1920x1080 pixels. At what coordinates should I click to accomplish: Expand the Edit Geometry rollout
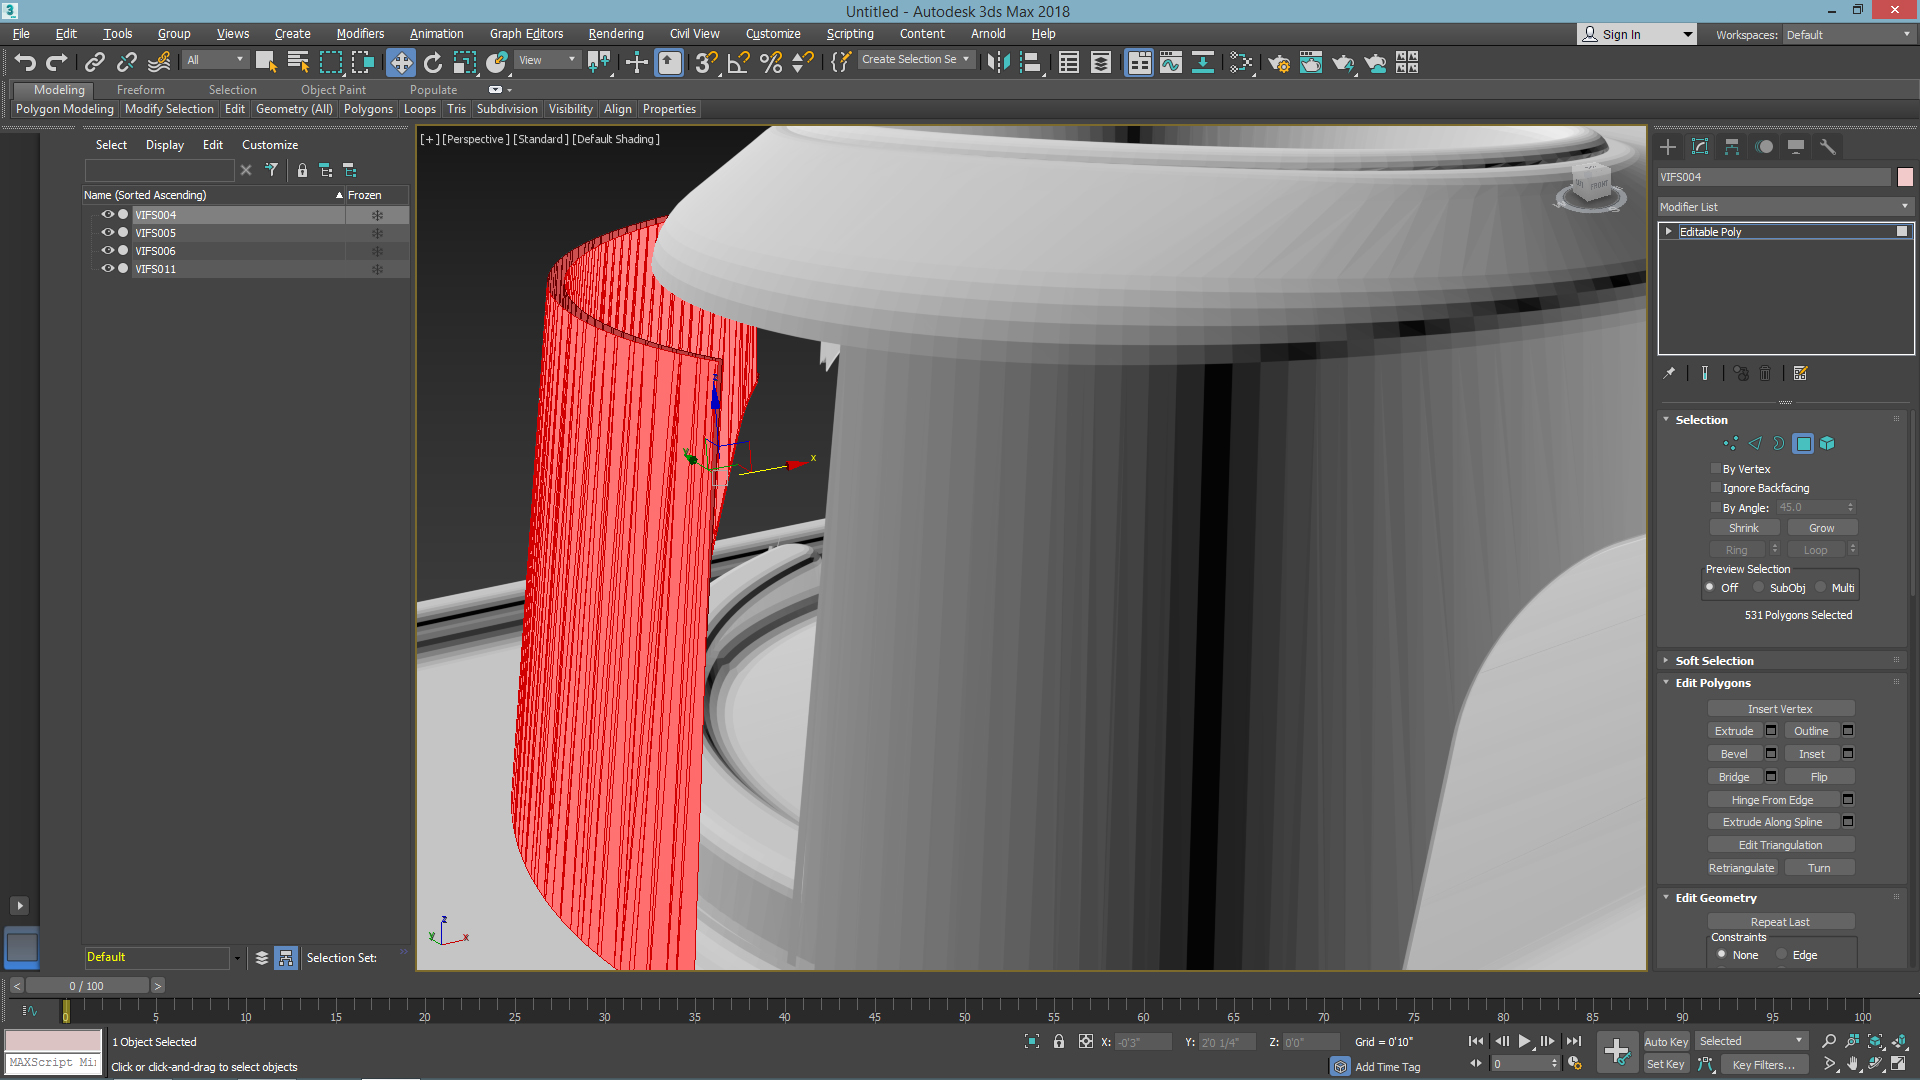point(1714,898)
